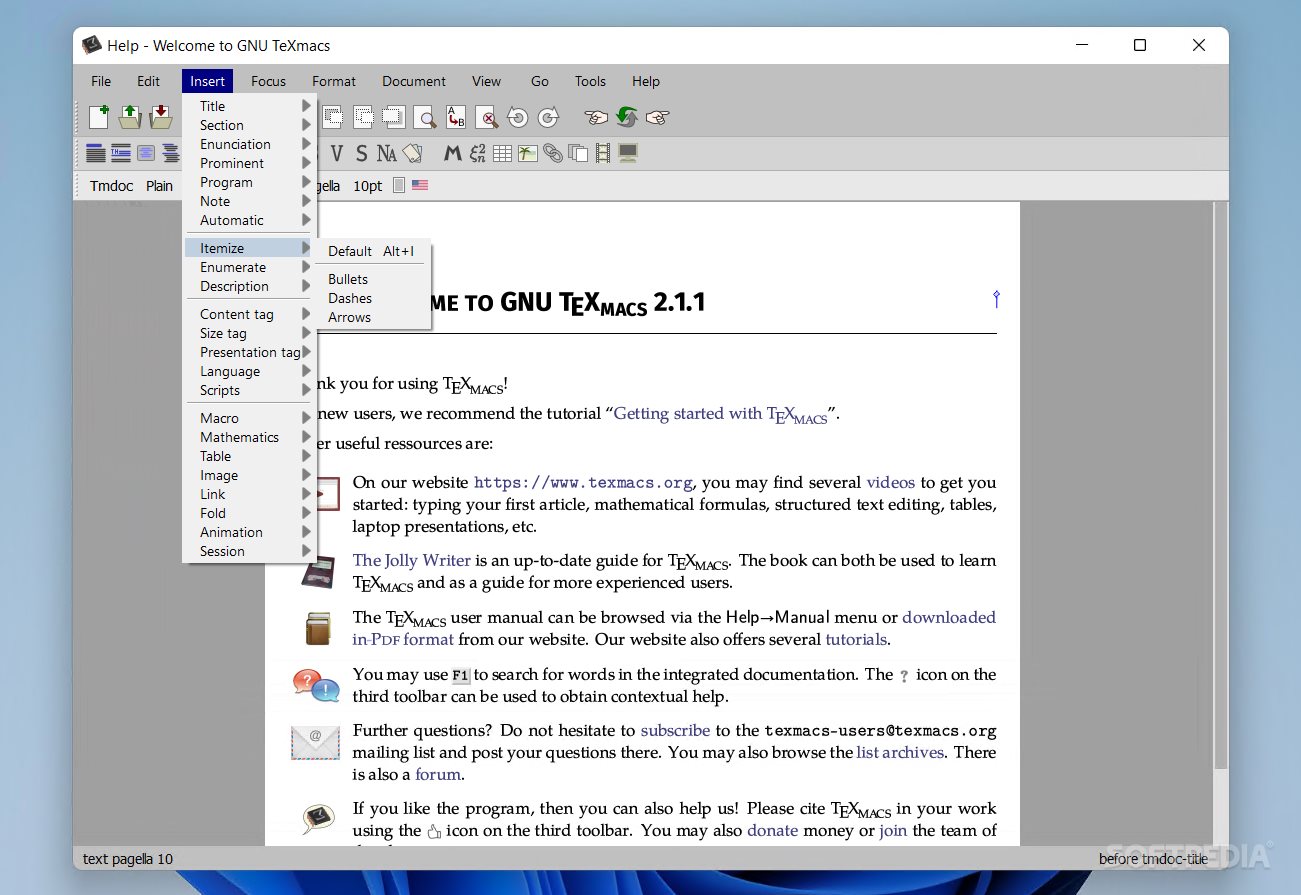Open the 10pt font size dropdown
Image resolution: width=1301 pixels, height=895 pixels.
pos(368,186)
